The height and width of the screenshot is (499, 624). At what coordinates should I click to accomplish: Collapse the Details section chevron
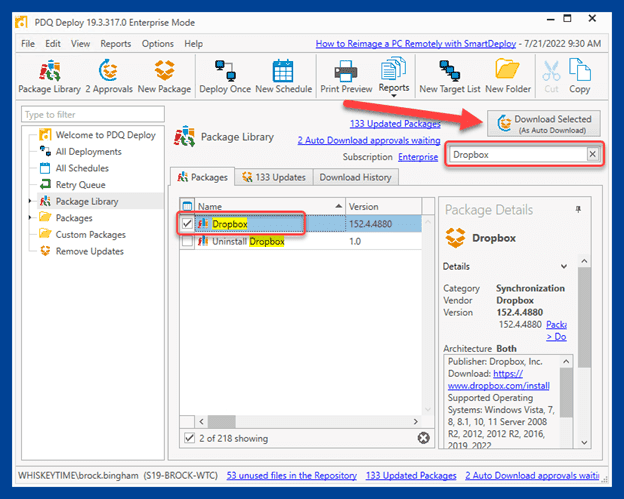(x=564, y=266)
